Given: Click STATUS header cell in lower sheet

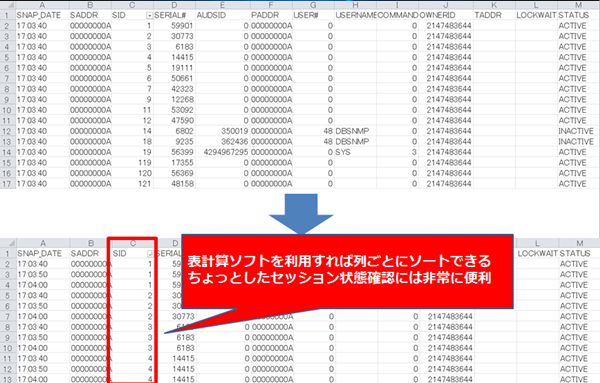Looking at the screenshot, I should [x=579, y=253].
